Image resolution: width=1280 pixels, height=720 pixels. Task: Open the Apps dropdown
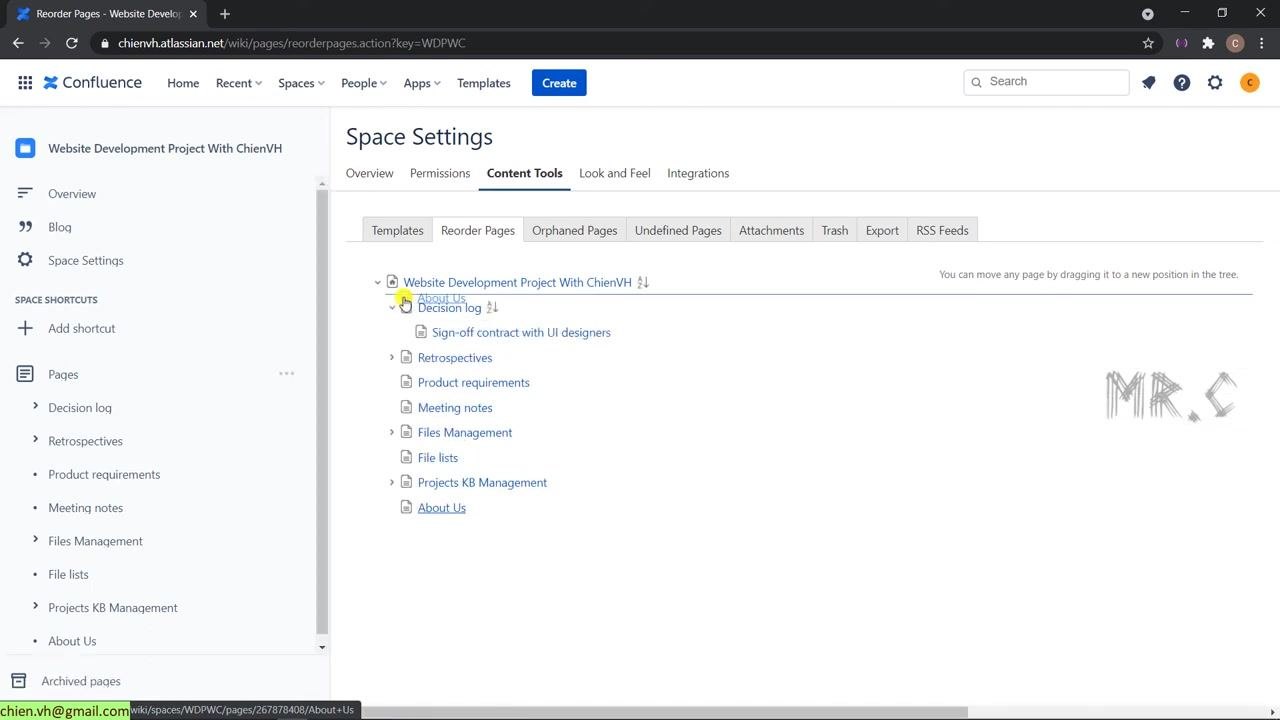tap(422, 83)
